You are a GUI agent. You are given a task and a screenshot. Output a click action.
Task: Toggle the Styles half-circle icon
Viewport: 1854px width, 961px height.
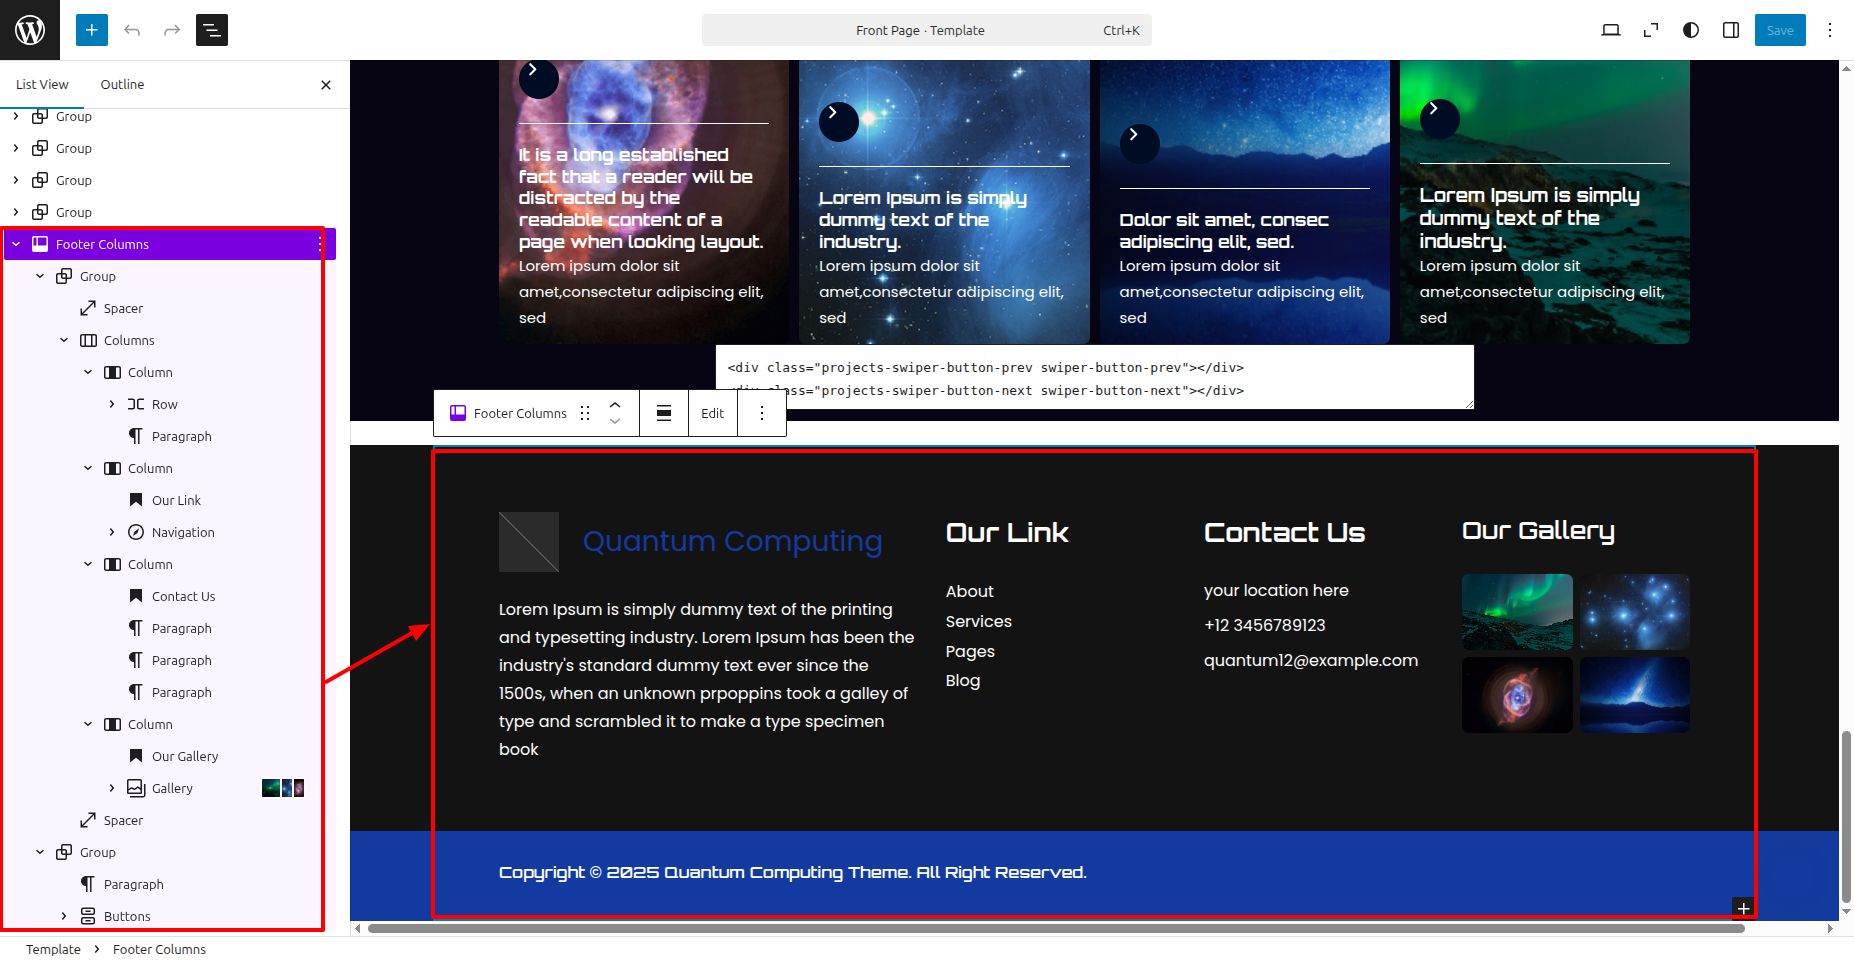tap(1691, 30)
